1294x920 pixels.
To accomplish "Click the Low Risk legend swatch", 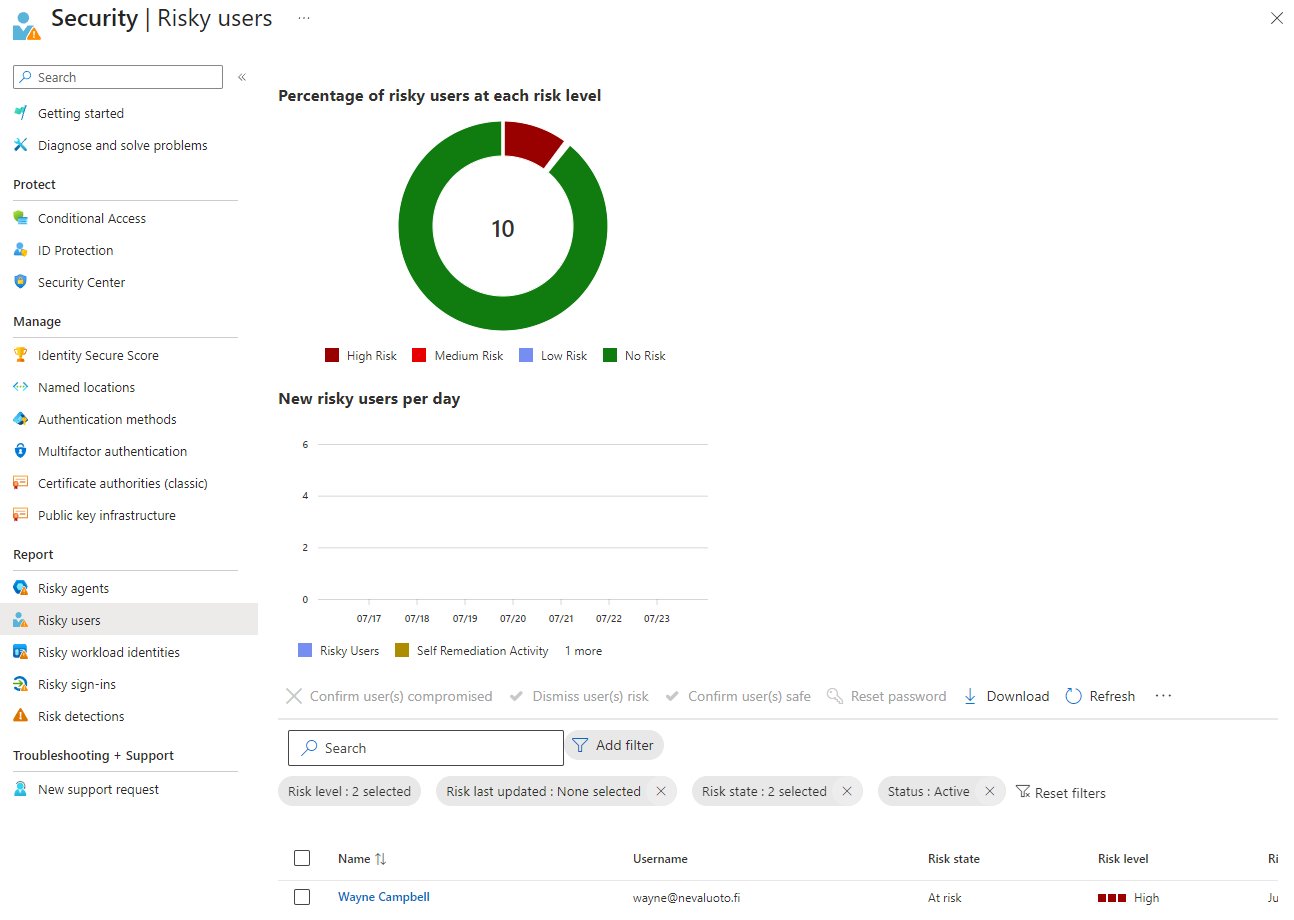I will (x=526, y=355).
